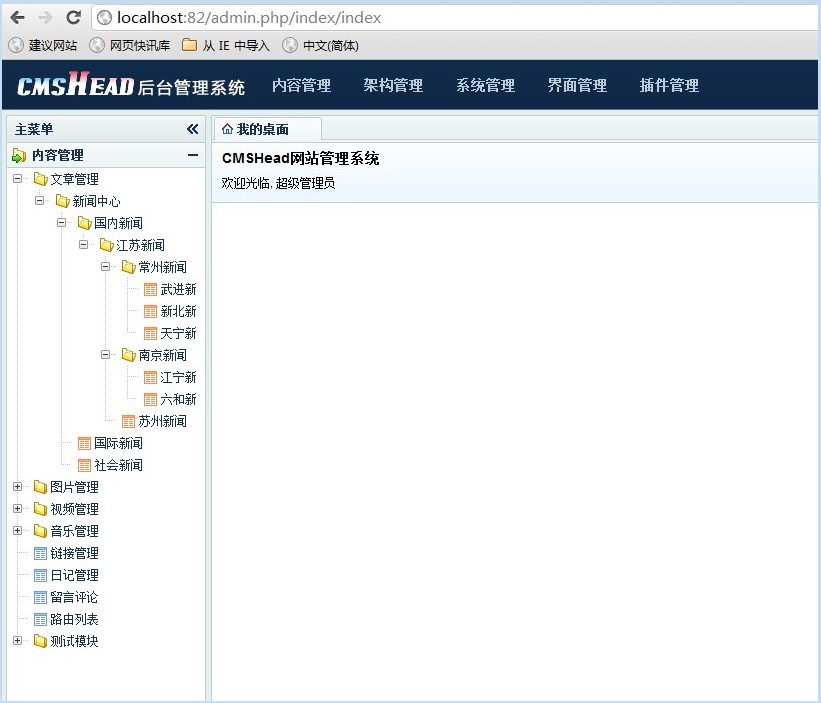Image resolution: width=821 pixels, height=703 pixels.
Task: Open the 国际新闻 category
Action: [118, 443]
